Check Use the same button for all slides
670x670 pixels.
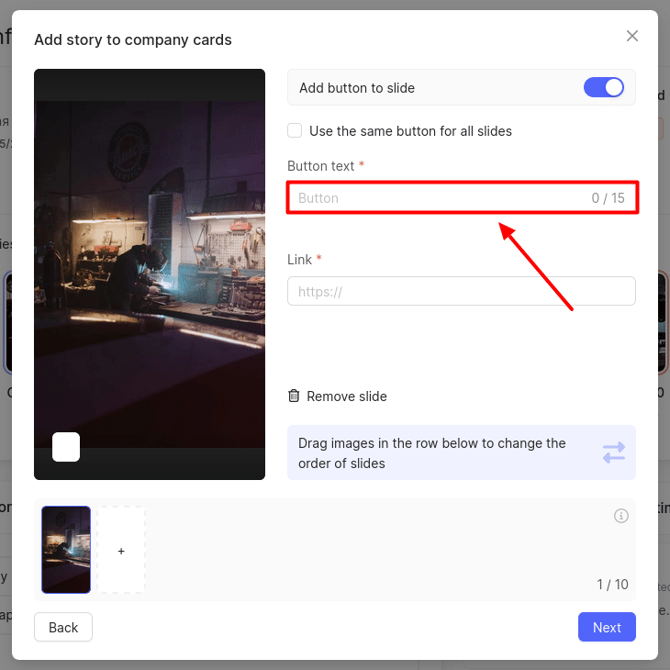click(295, 131)
